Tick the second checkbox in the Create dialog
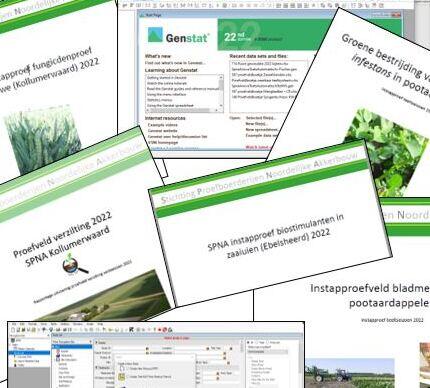Viewport: 430px width, 388px height. coord(128,377)
